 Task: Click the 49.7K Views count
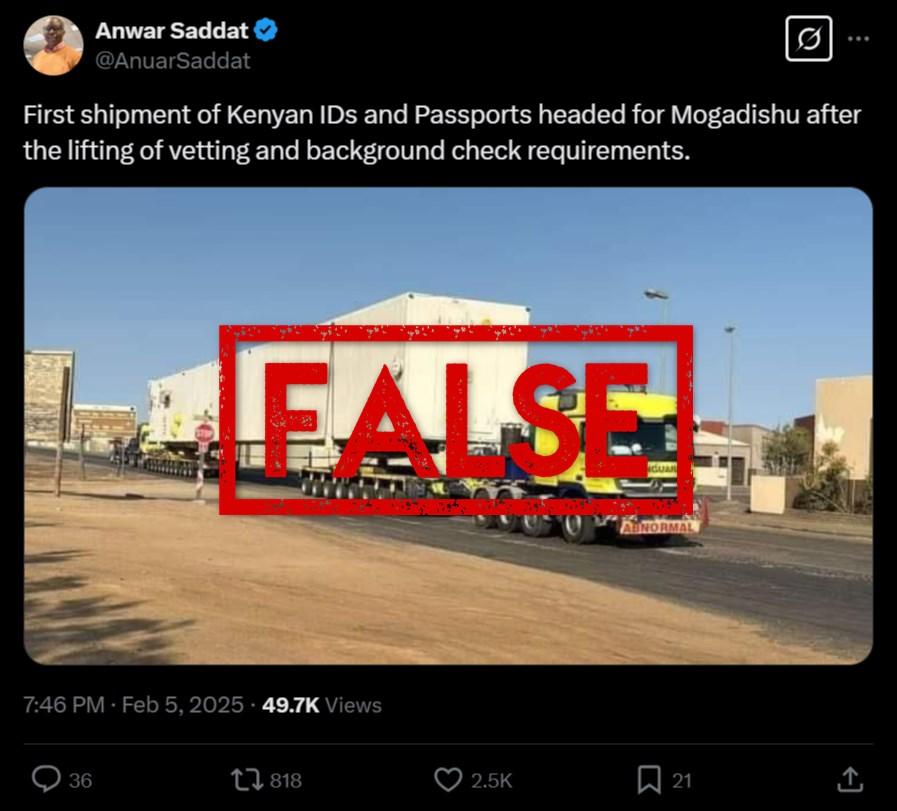click(x=322, y=705)
